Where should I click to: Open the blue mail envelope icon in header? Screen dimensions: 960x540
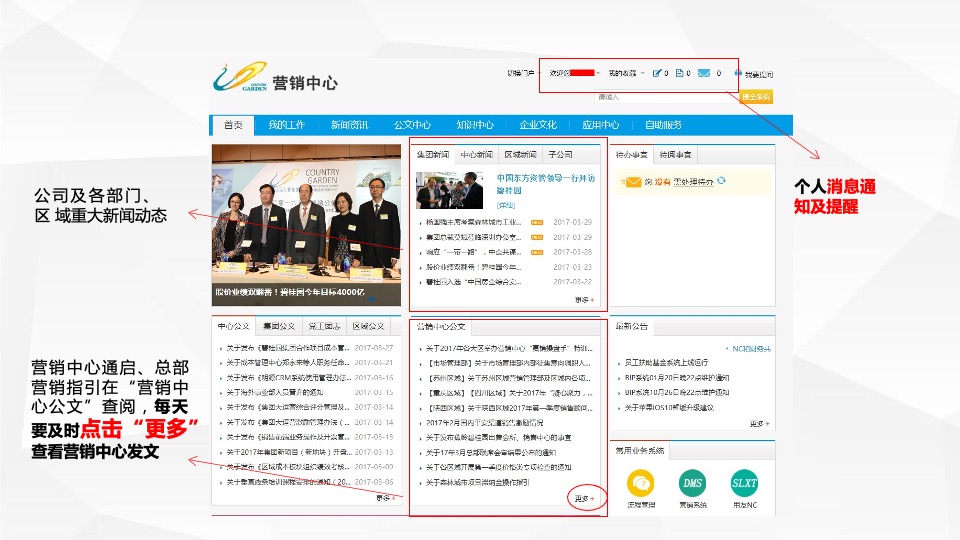point(704,73)
